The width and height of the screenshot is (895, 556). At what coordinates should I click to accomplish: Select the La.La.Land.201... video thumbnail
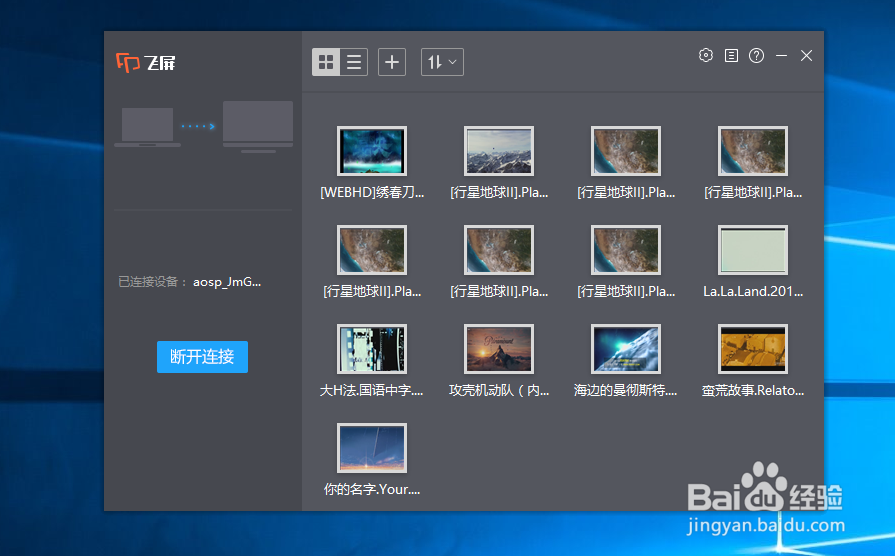tap(753, 250)
